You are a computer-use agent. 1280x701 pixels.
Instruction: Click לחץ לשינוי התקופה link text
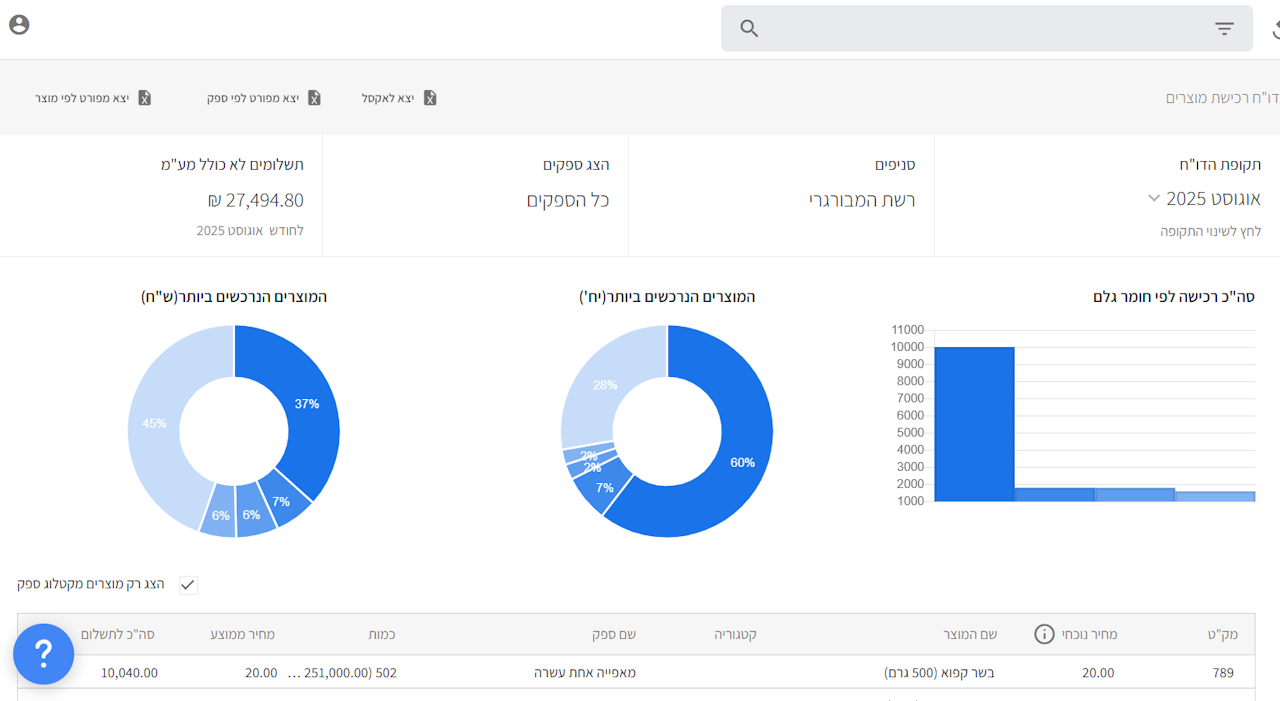pos(1210,231)
